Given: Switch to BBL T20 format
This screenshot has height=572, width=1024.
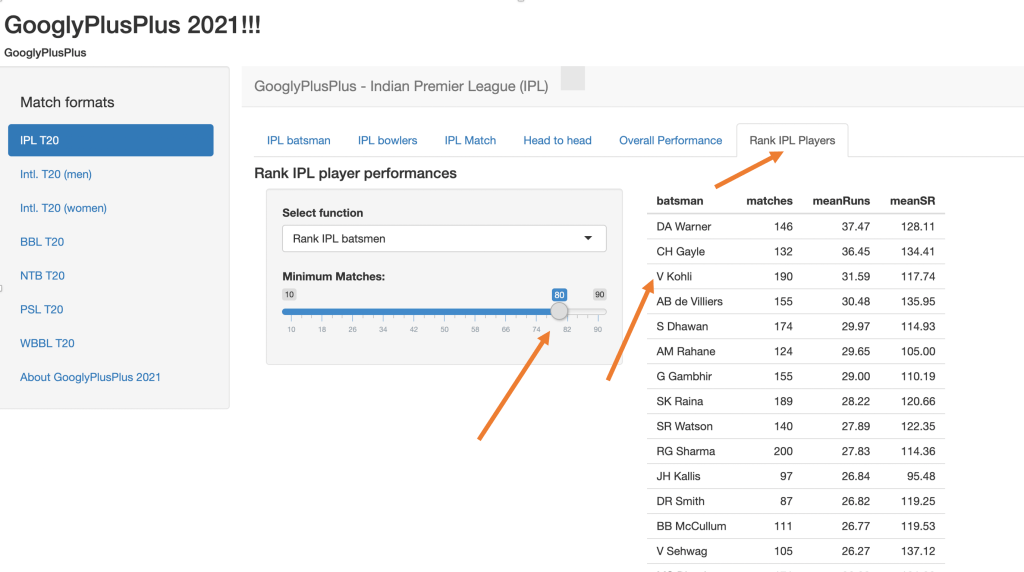Looking at the screenshot, I should 42,242.
